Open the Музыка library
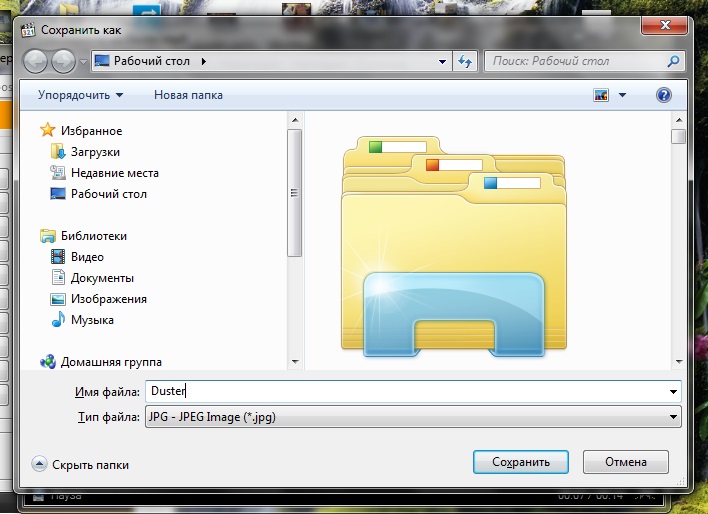 [92, 320]
